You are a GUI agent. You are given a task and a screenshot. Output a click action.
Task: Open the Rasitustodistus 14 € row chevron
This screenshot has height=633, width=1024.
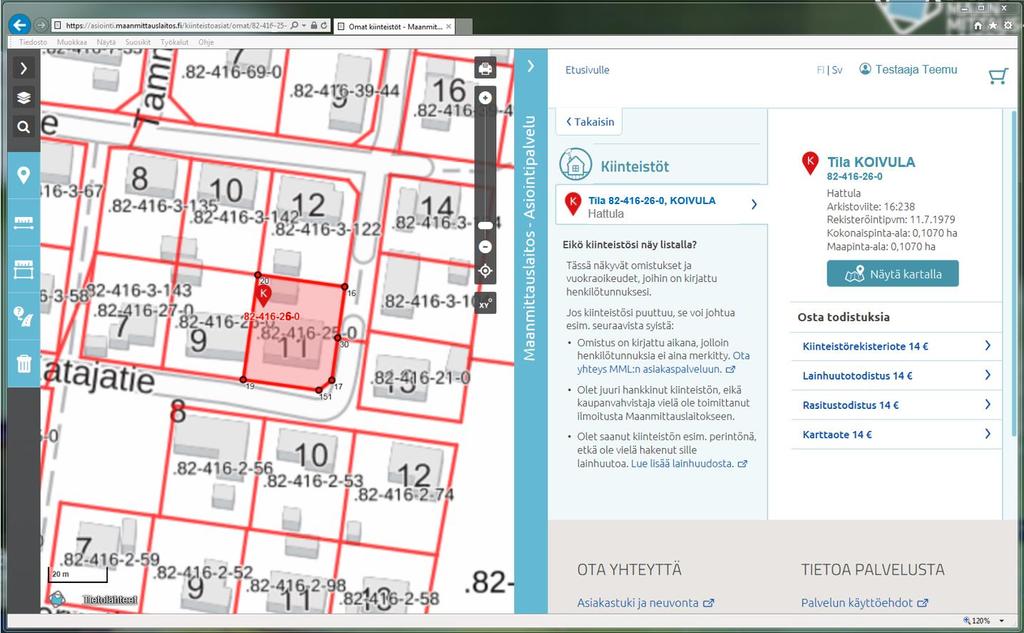click(987, 404)
